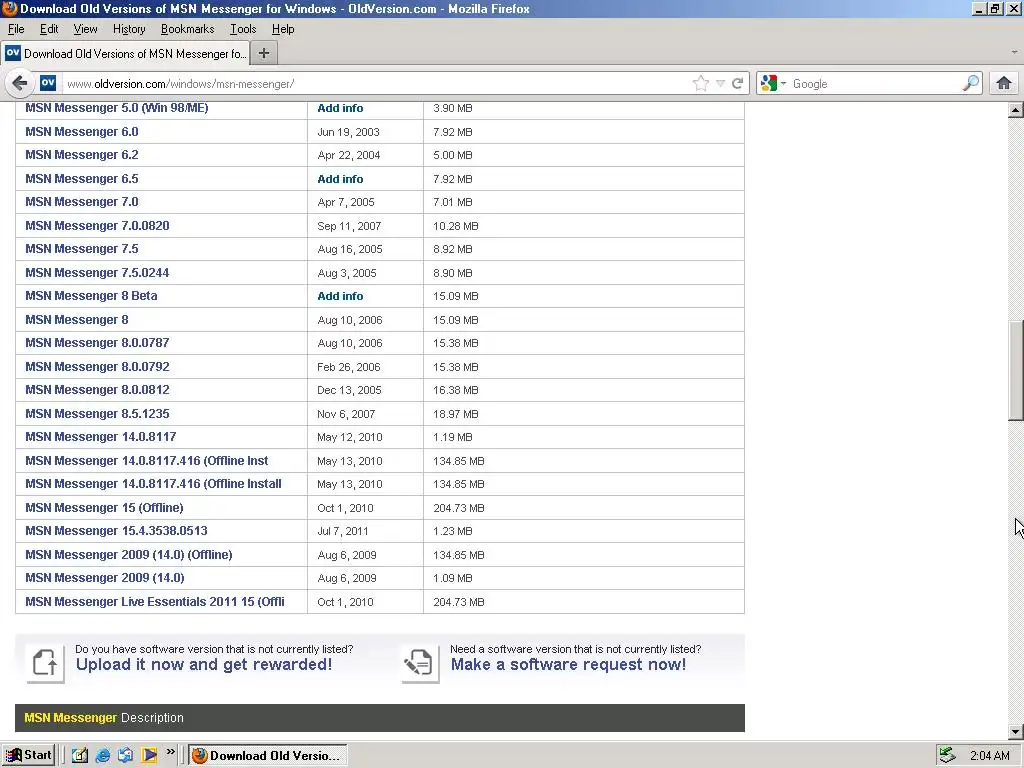This screenshot has height=768, width=1024.
Task: Click the OldVersion site identity icon in address bar
Action: point(48,83)
